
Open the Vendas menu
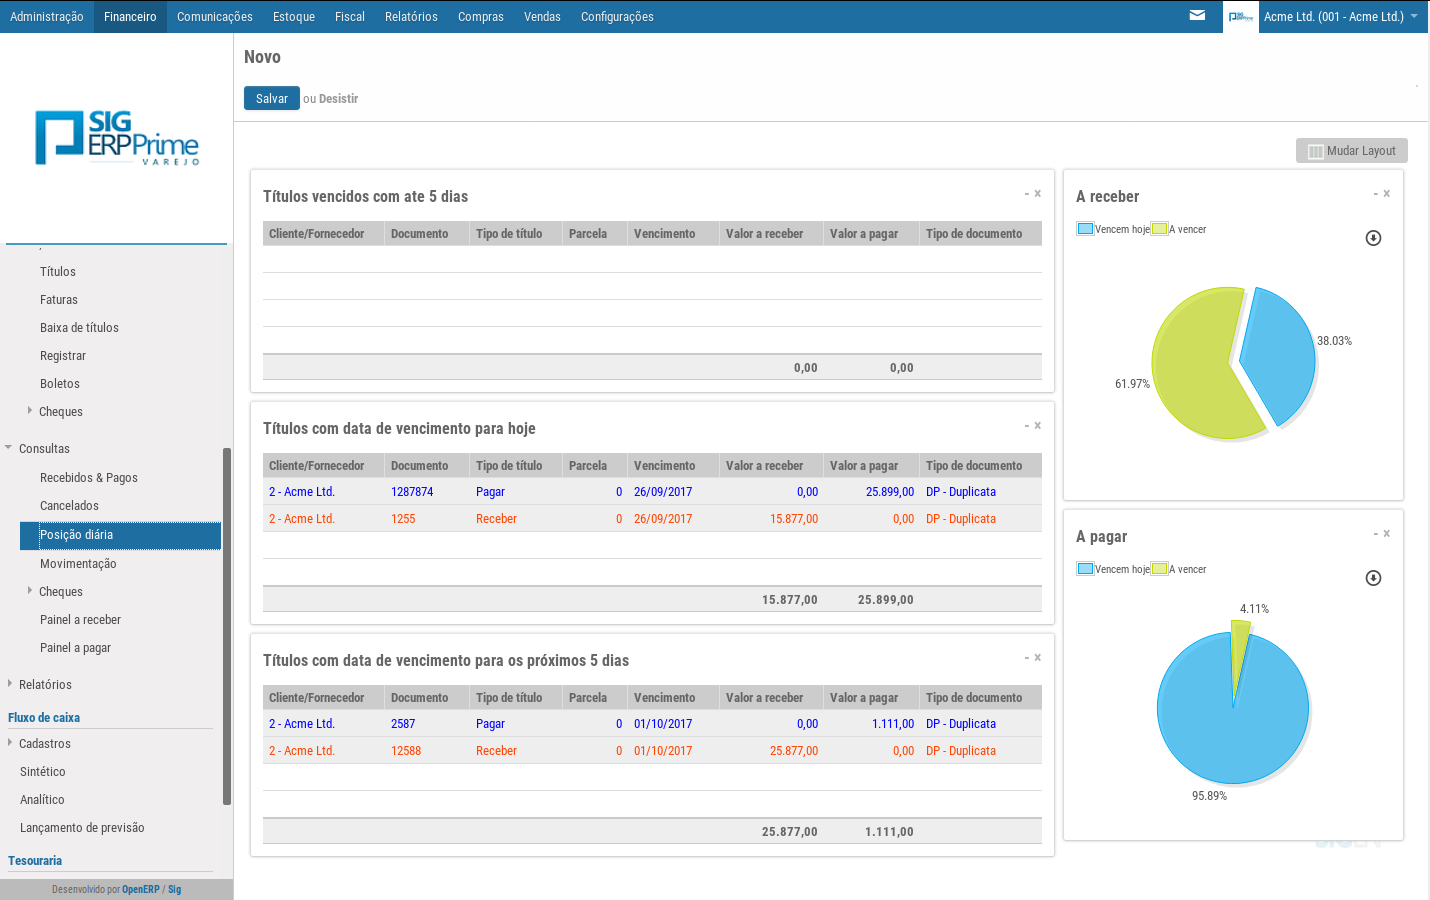coord(542,17)
